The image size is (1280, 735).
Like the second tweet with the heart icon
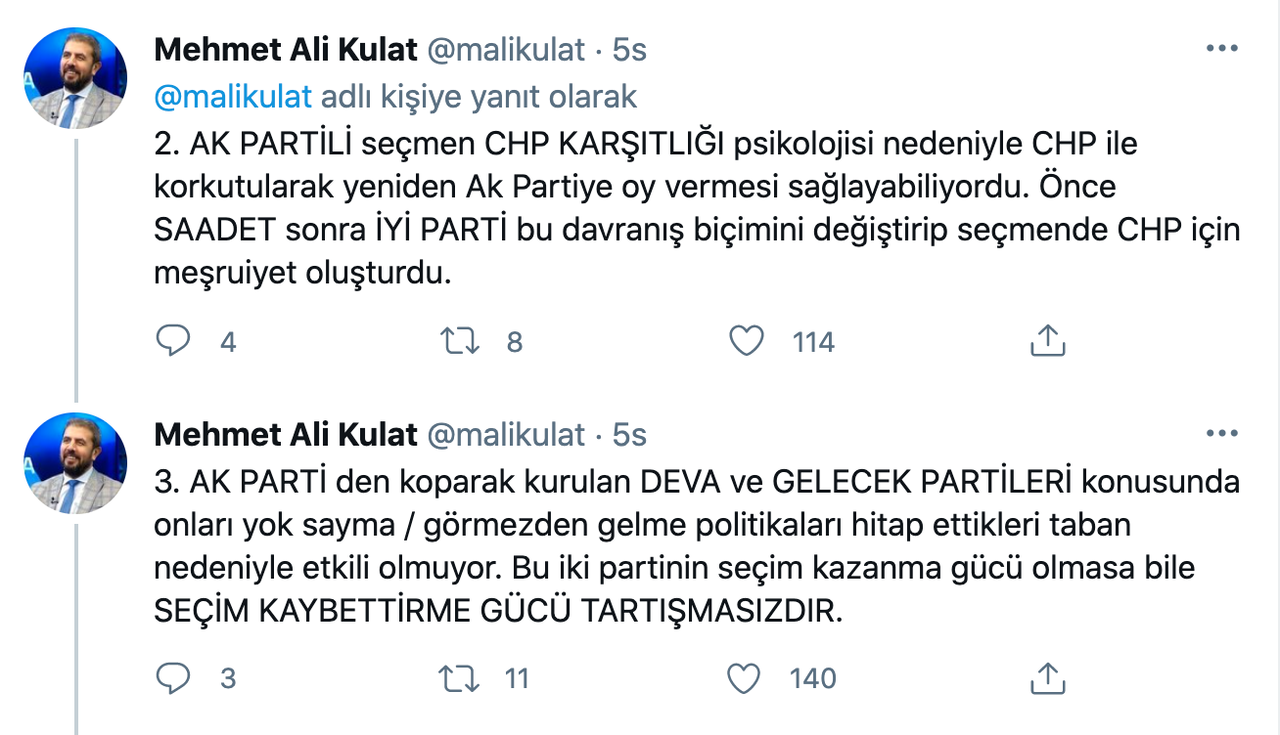click(746, 678)
